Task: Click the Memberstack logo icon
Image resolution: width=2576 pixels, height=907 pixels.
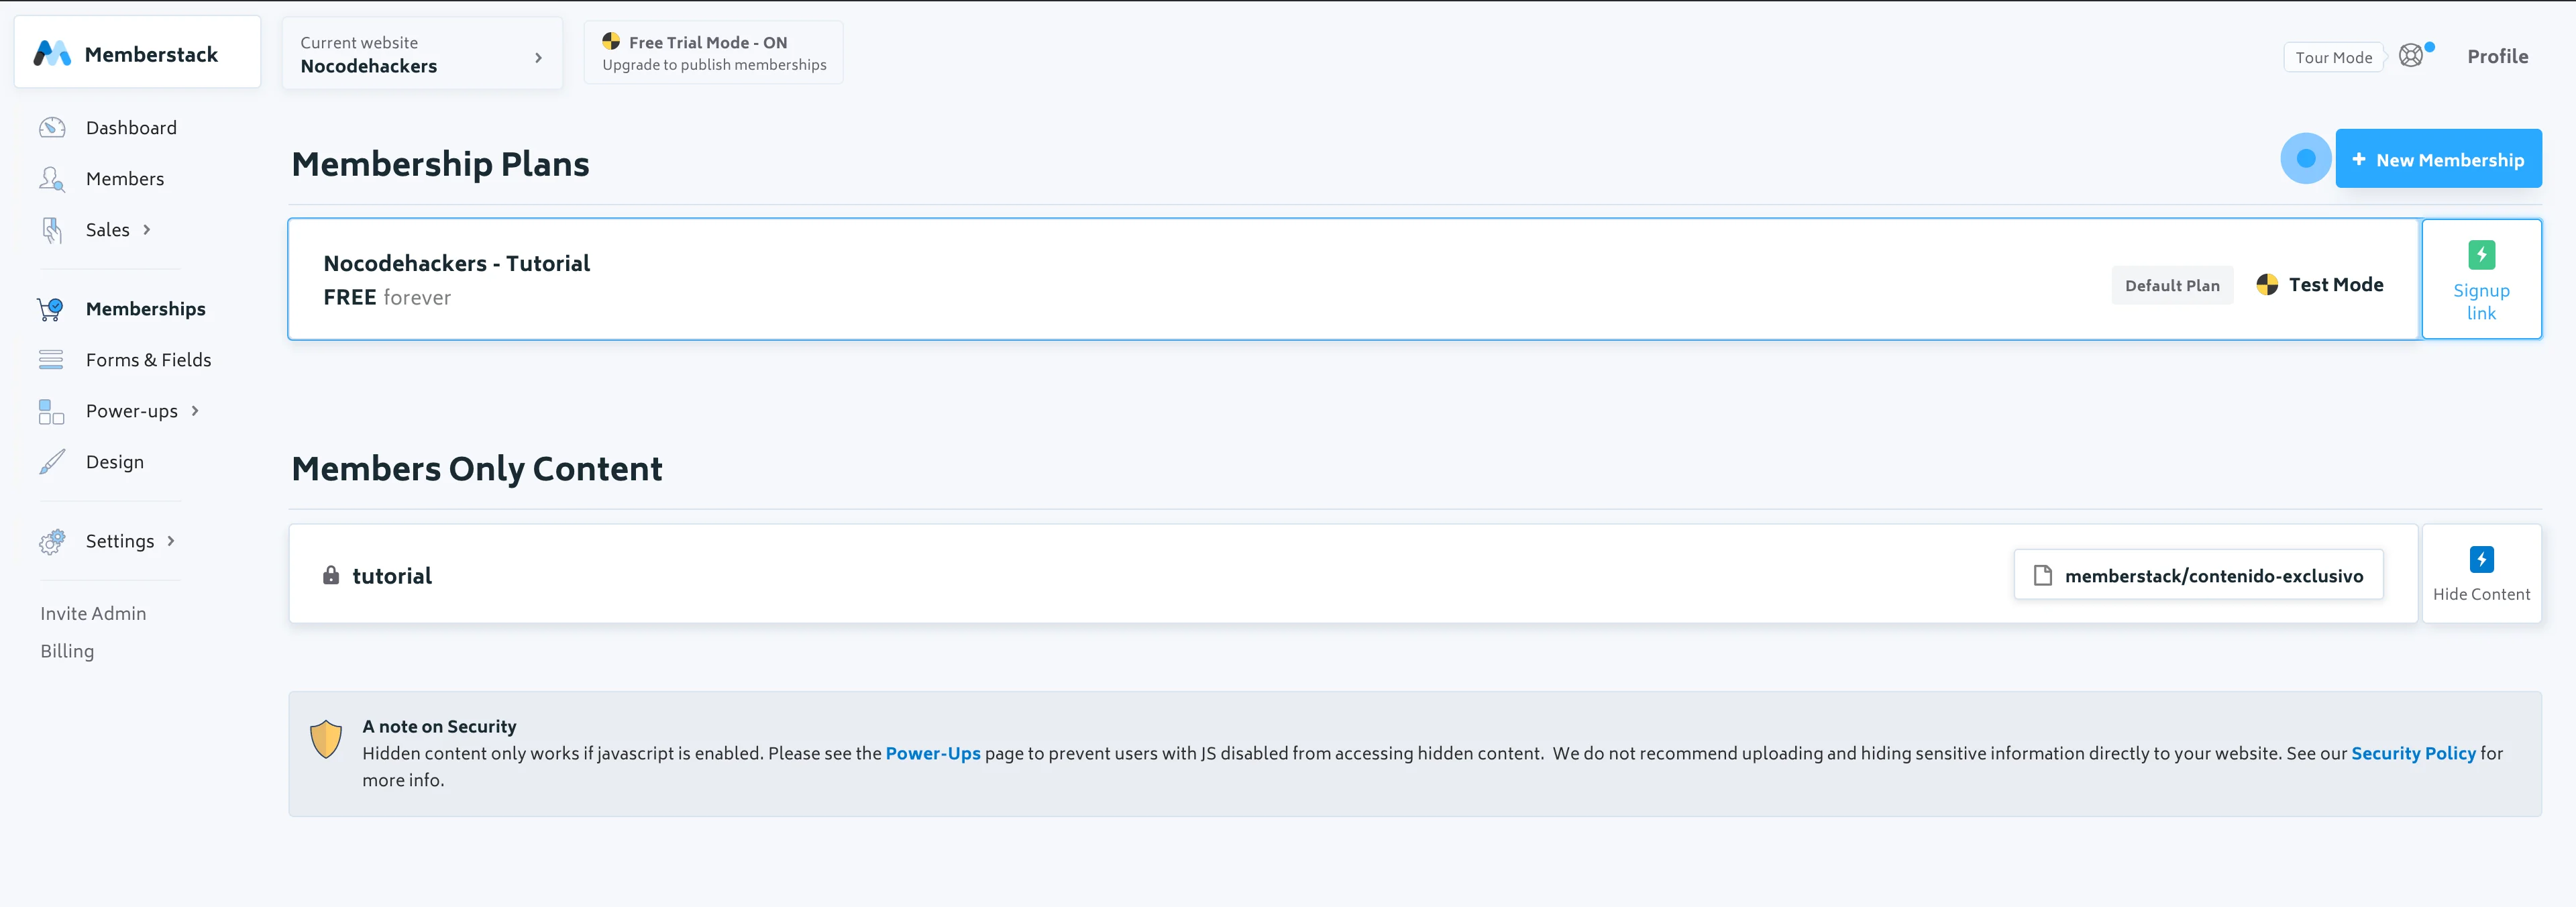Action: click(x=52, y=54)
